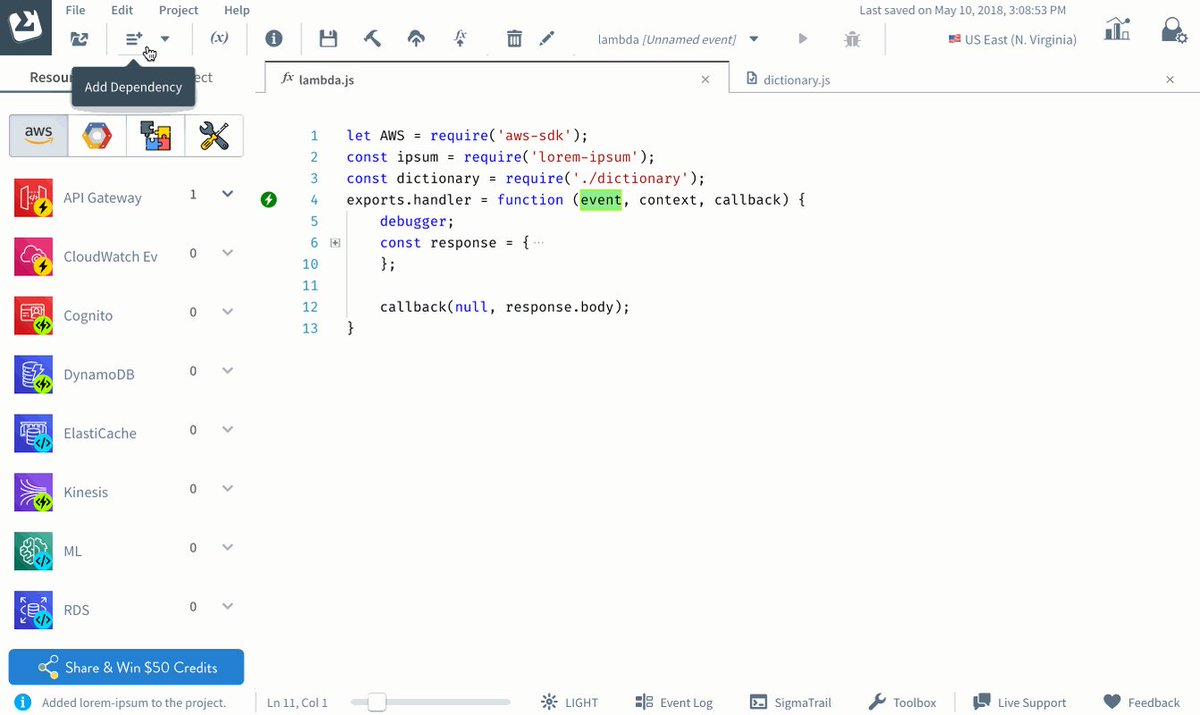The height and width of the screenshot is (715, 1200).
Task: Save the project with floppy disk icon
Action: point(328,39)
